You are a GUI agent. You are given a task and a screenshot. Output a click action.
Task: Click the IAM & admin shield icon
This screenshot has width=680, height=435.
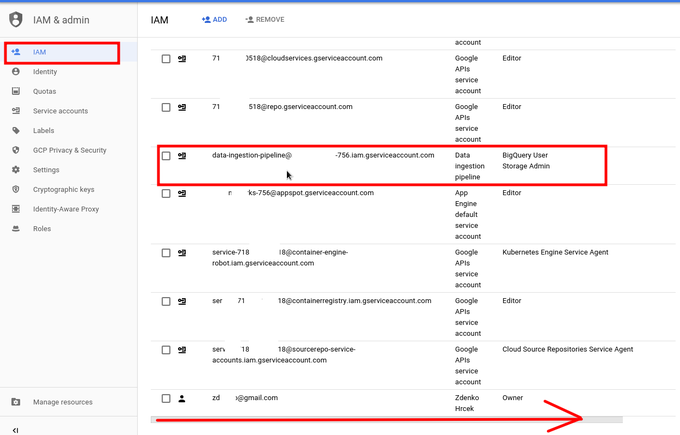point(16,20)
